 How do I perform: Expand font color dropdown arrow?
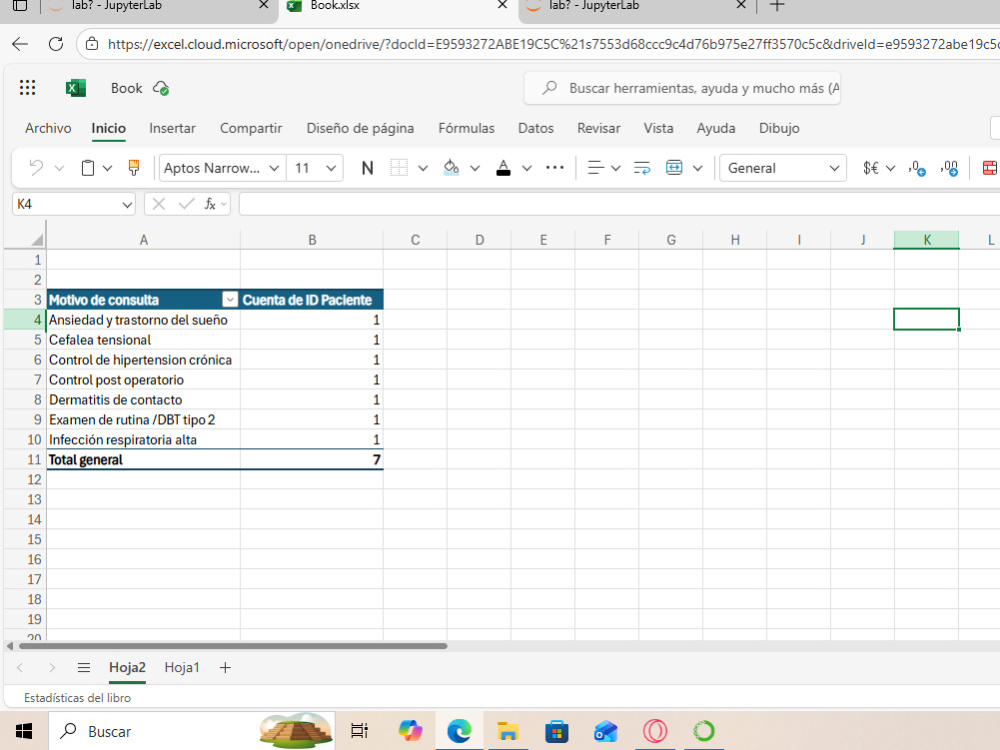click(527, 168)
